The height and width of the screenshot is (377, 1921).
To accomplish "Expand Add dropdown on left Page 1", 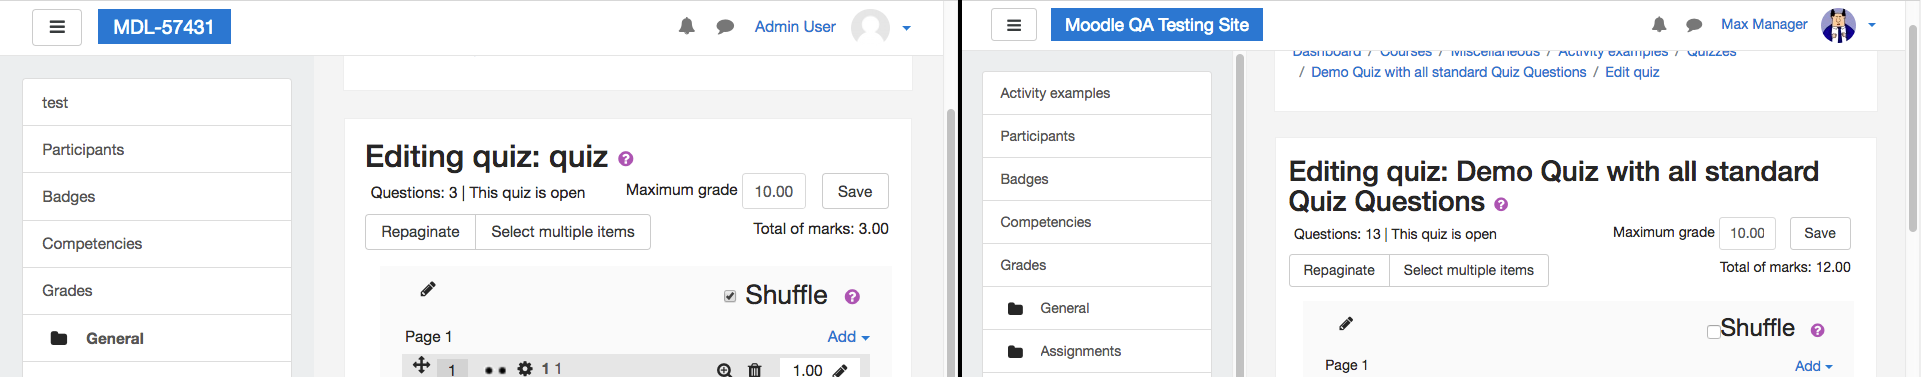I will tap(848, 337).
